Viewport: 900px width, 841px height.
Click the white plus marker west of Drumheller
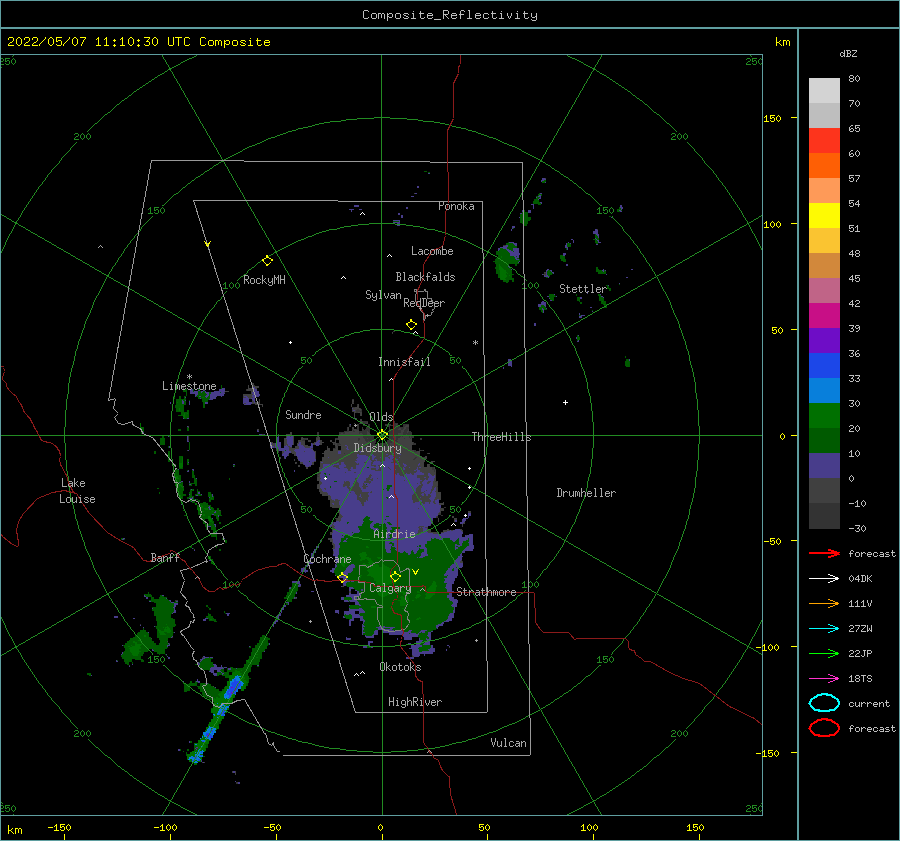[565, 402]
